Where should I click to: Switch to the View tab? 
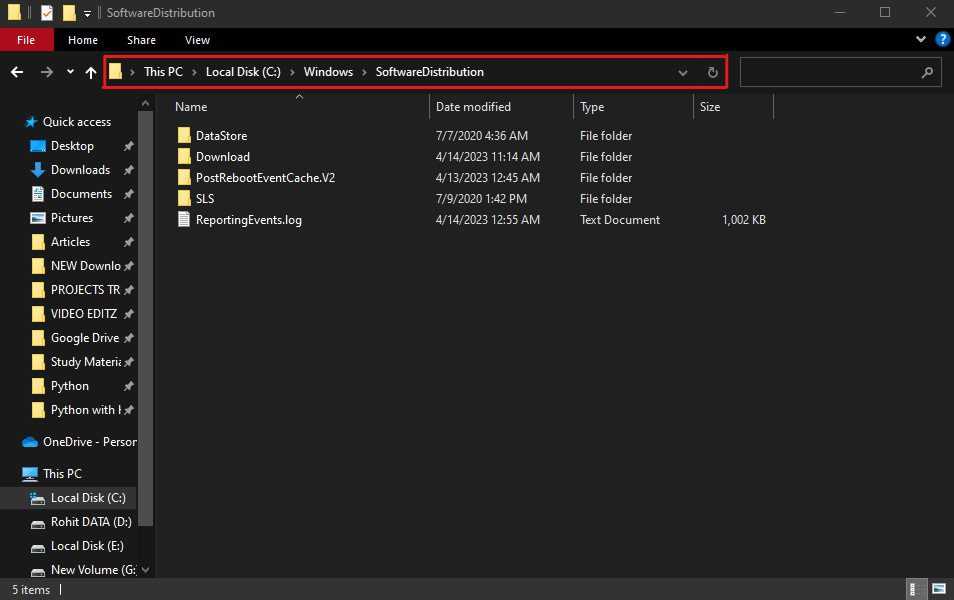[x=197, y=40]
